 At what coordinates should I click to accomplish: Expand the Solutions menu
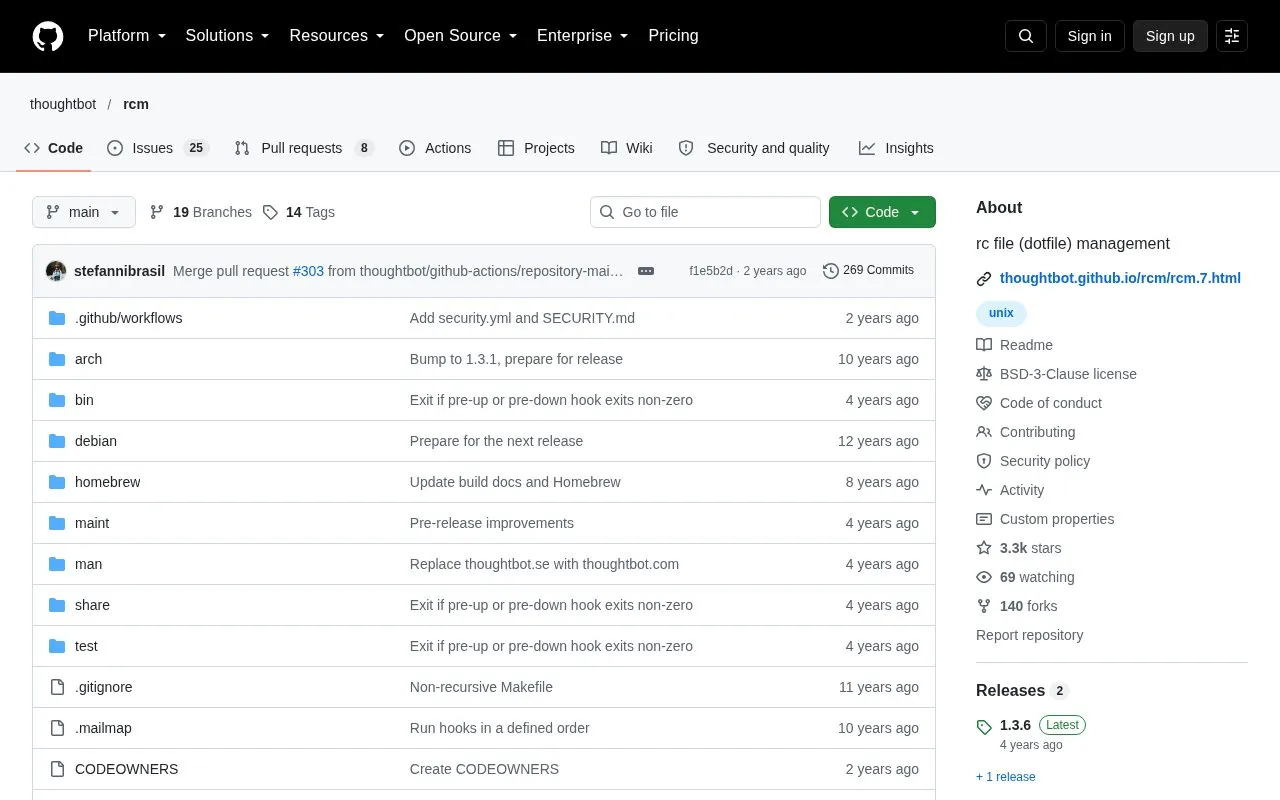228,36
